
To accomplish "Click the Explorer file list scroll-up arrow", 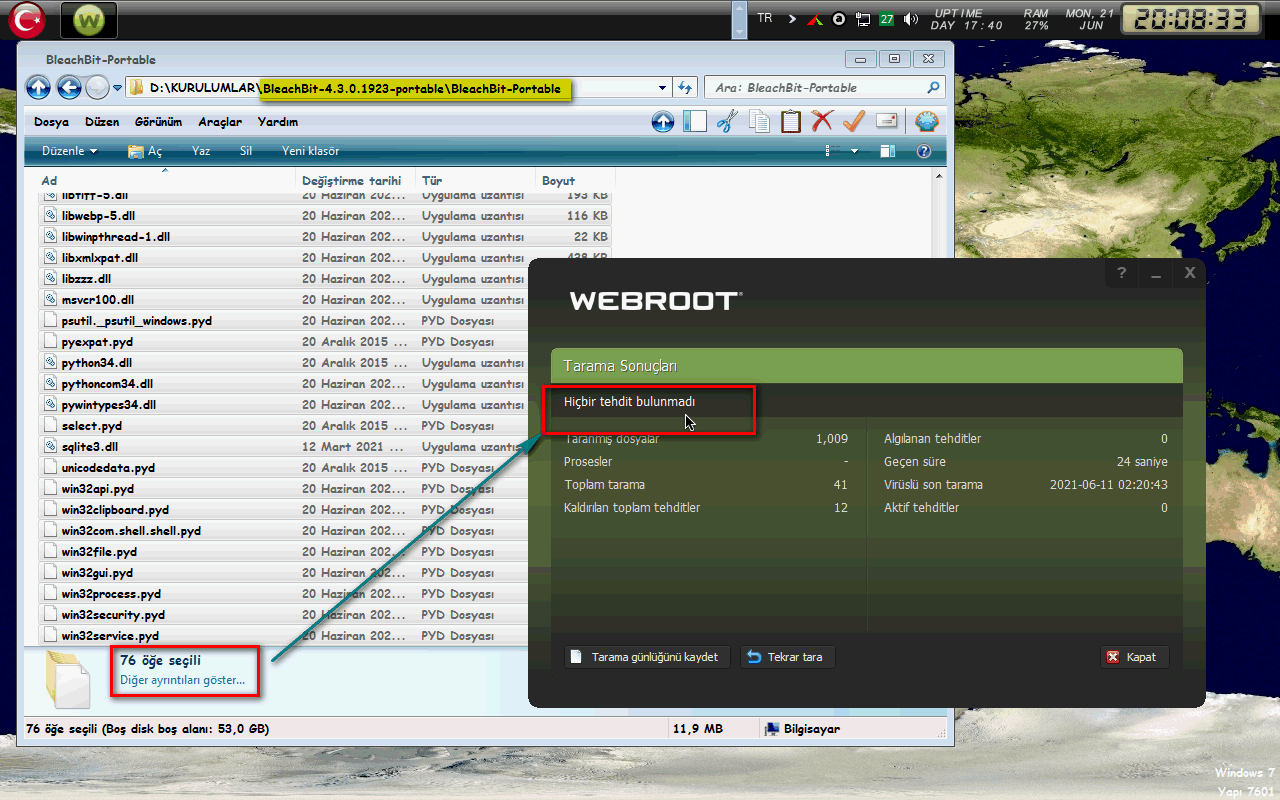I will click(x=938, y=178).
